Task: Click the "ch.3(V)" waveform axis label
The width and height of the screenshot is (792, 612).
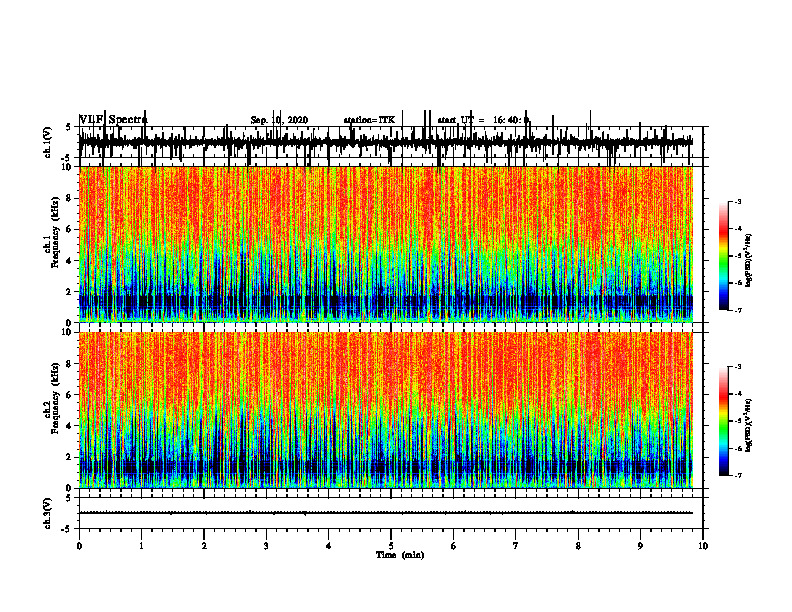Action: click(48, 513)
